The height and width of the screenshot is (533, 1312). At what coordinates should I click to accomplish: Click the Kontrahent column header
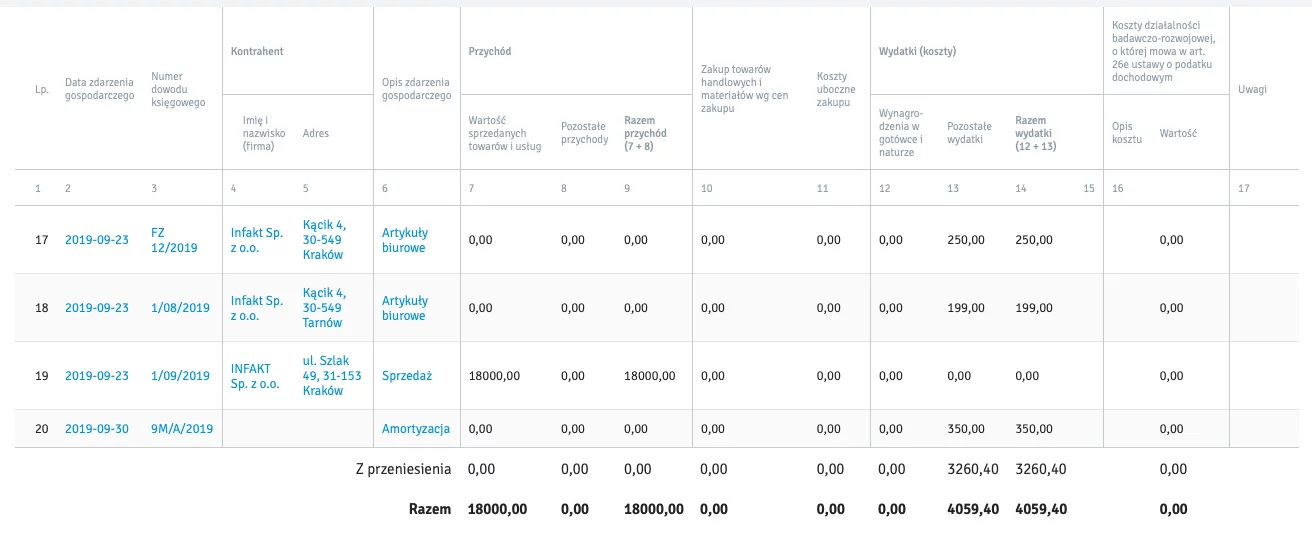(257, 51)
